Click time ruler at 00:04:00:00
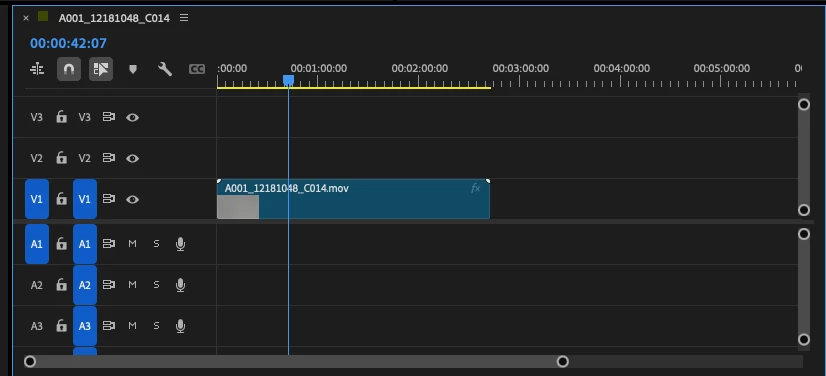Viewport: 826px width, 376px height. tap(622, 68)
